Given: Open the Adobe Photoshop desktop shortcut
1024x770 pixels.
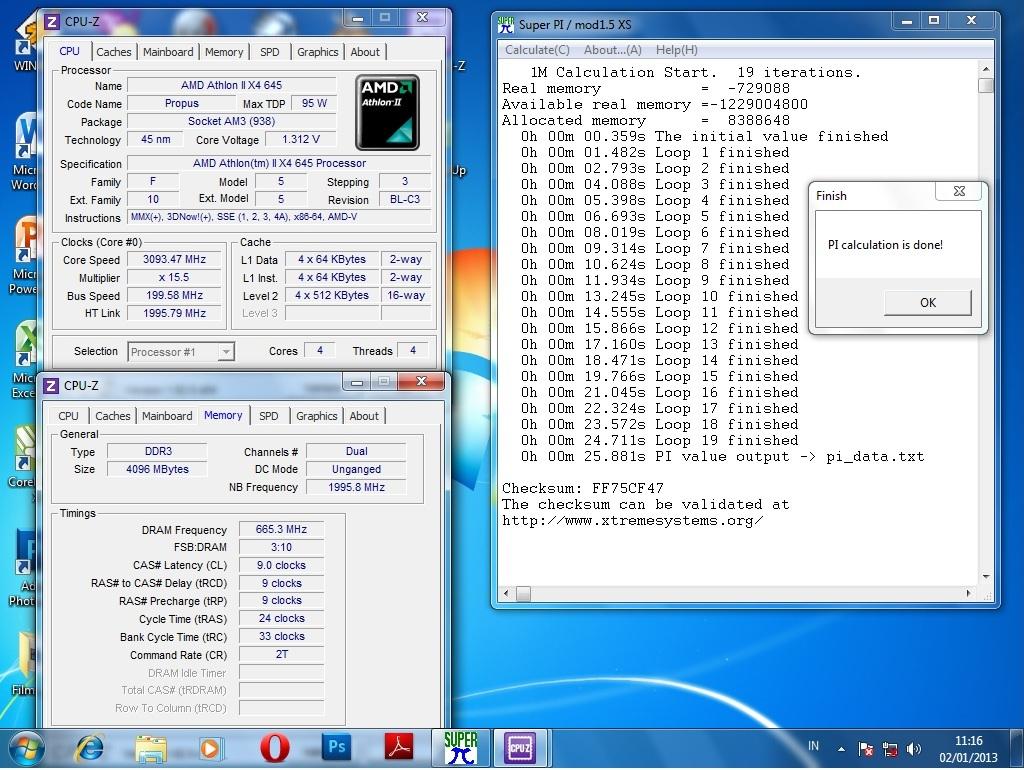Looking at the screenshot, I should click(x=23, y=567).
